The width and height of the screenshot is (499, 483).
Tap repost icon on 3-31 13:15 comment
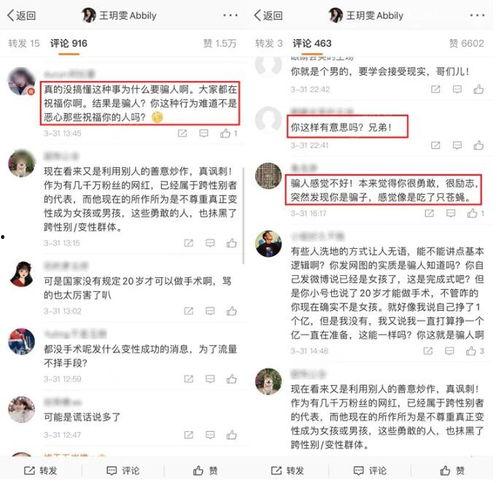pyautogui.click(x=189, y=243)
